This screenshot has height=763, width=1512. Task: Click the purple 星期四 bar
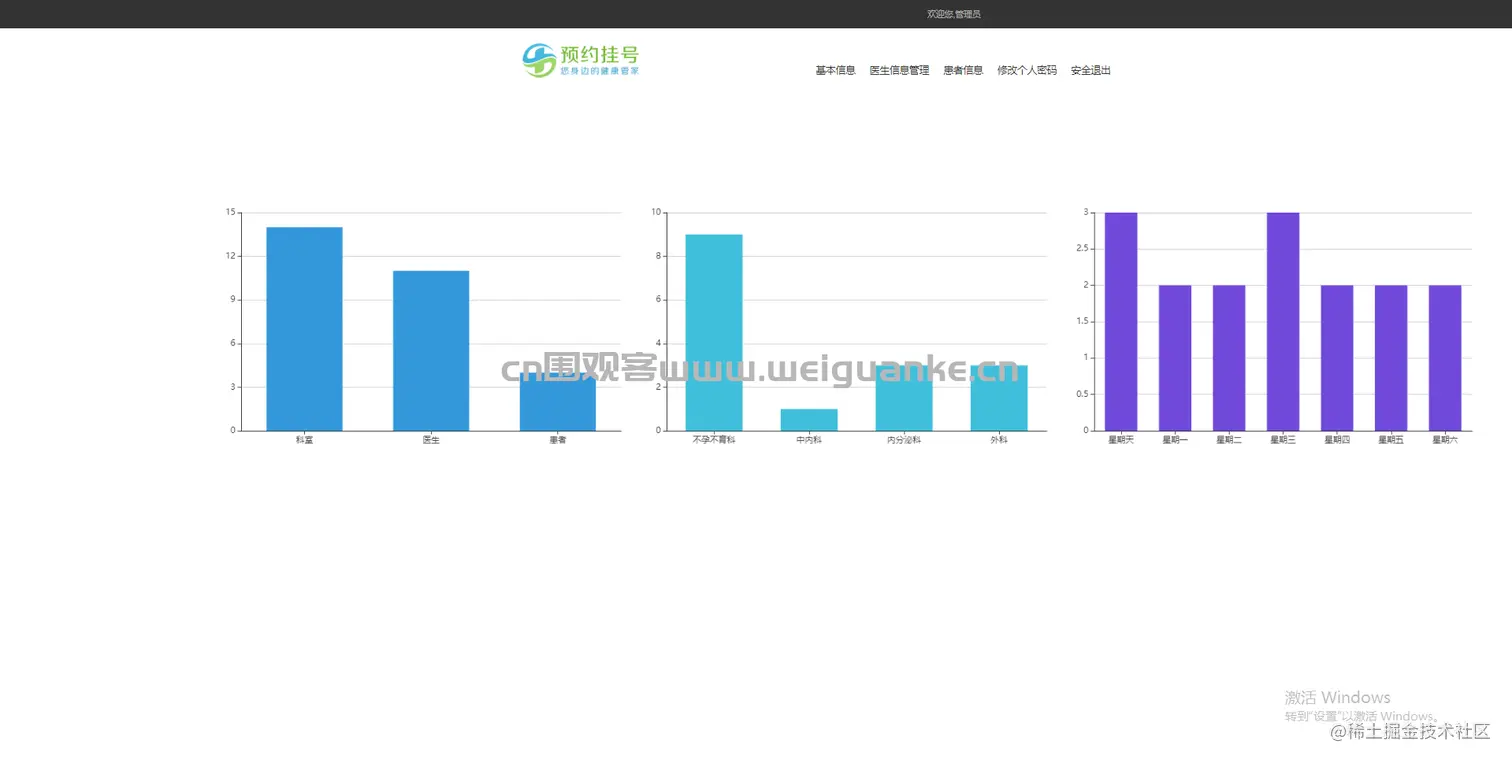(1337, 358)
